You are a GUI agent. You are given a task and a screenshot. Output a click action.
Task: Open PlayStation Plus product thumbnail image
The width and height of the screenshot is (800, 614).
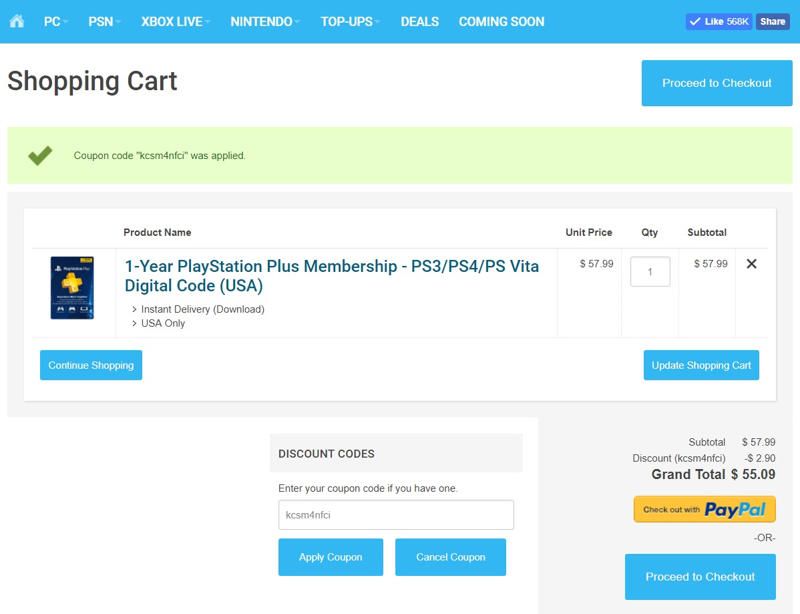(x=72, y=288)
